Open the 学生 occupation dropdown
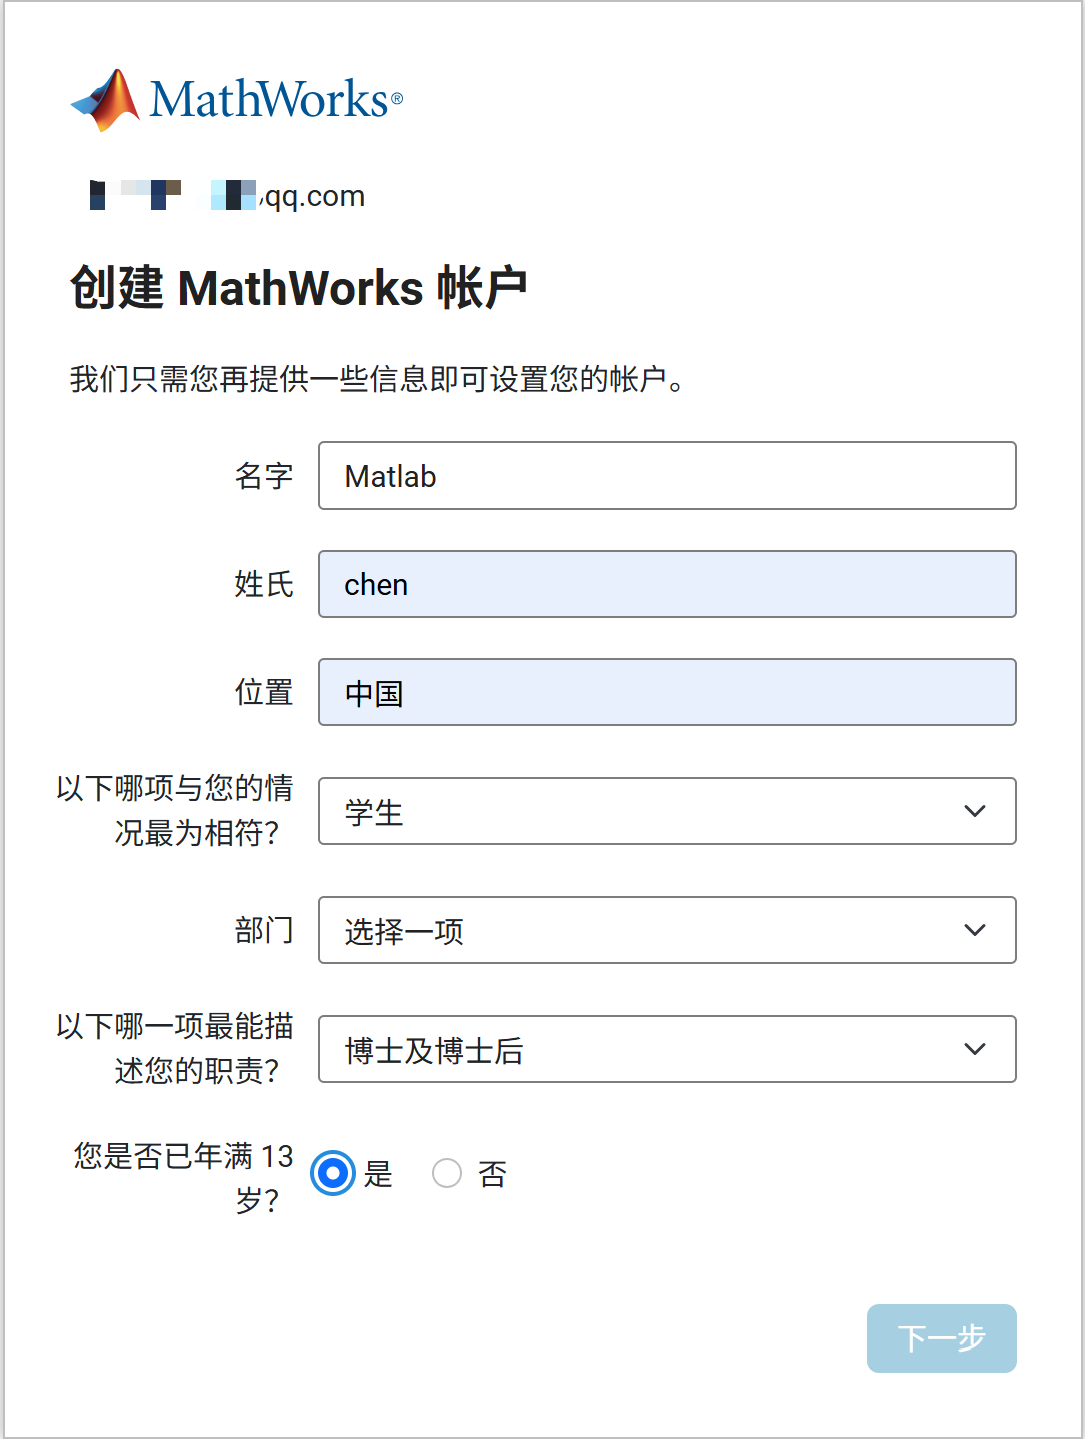The image size is (1085, 1439). click(x=667, y=811)
